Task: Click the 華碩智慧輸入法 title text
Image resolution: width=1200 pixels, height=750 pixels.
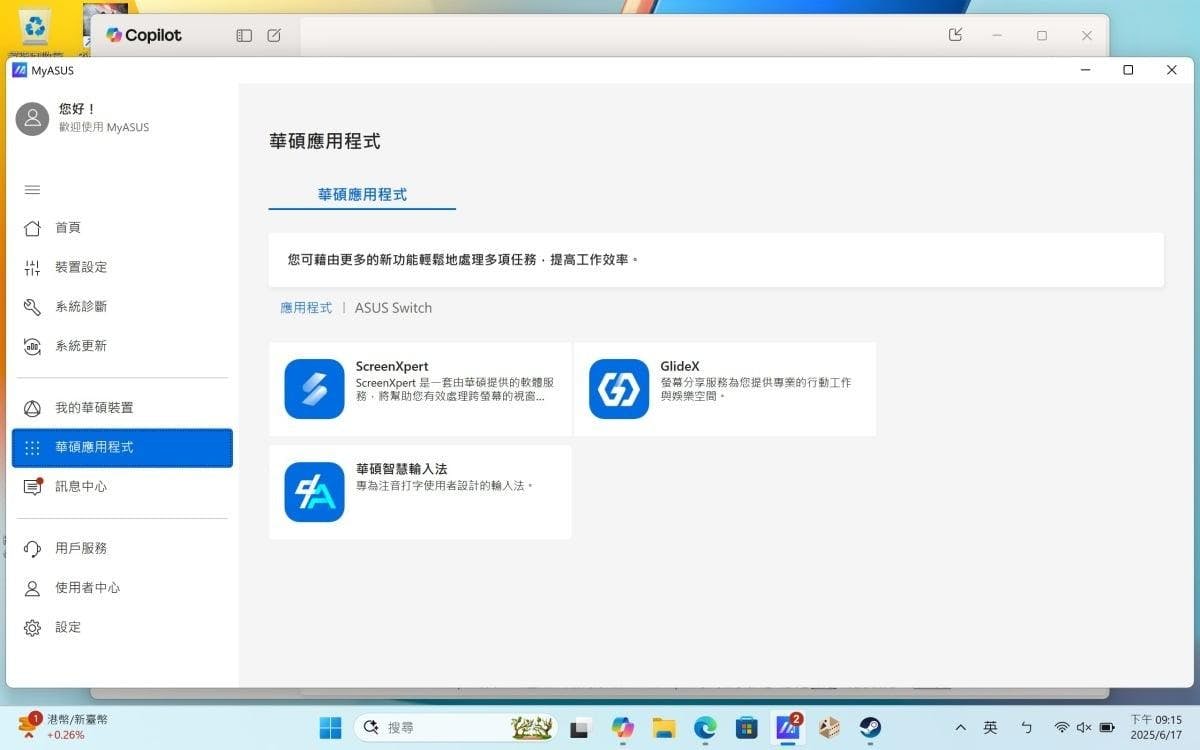Action: [401, 468]
